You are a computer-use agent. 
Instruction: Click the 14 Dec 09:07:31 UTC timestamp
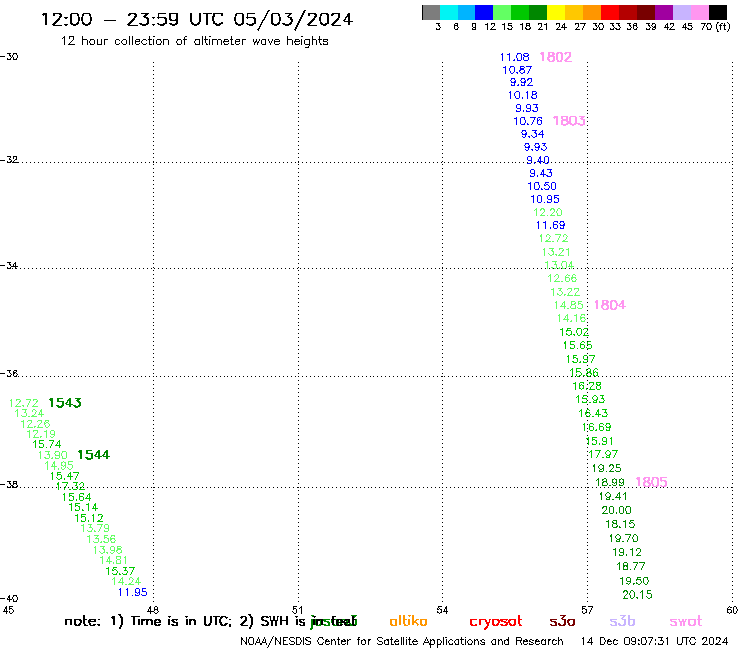[654, 642]
